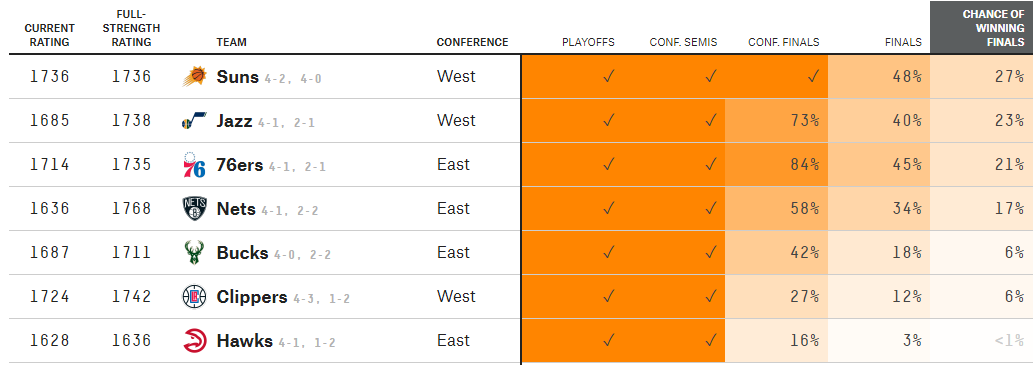Sort by Chance of Winning Finals column
1035x365 pixels.
[x=982, y=28]
